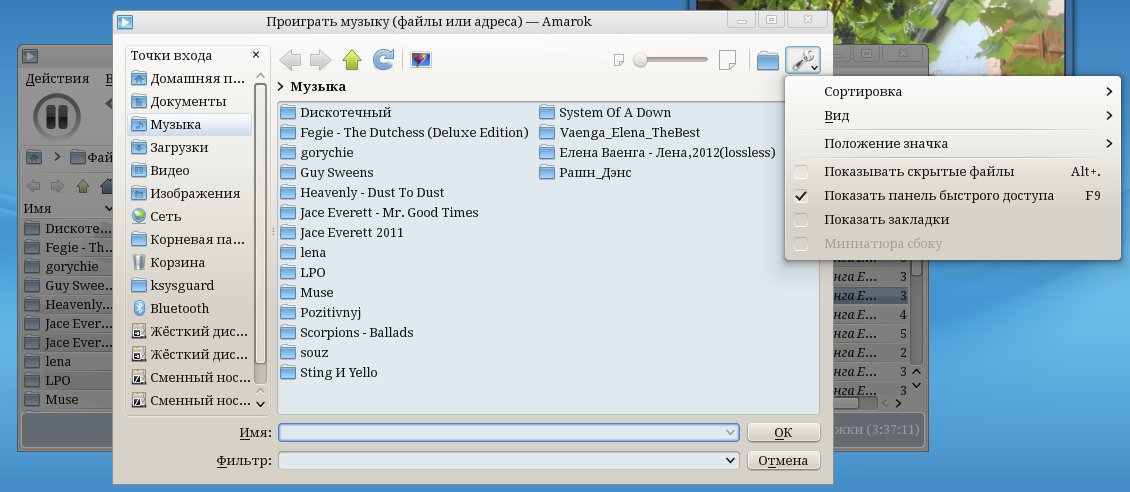Open the System Of A Down folder
The image size is (1130, 492).
tap(605, 112)
